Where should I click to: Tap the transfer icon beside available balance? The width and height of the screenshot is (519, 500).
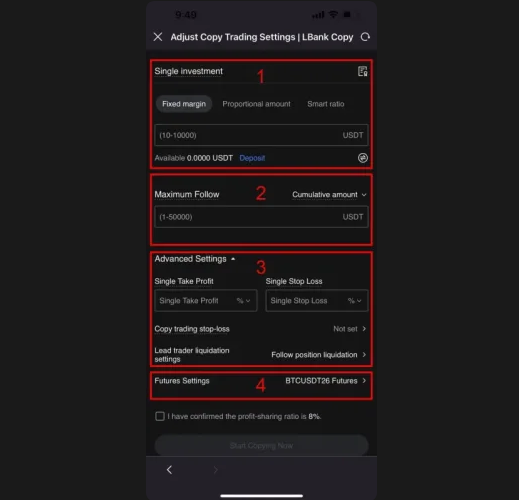click(x=363, y=158)
